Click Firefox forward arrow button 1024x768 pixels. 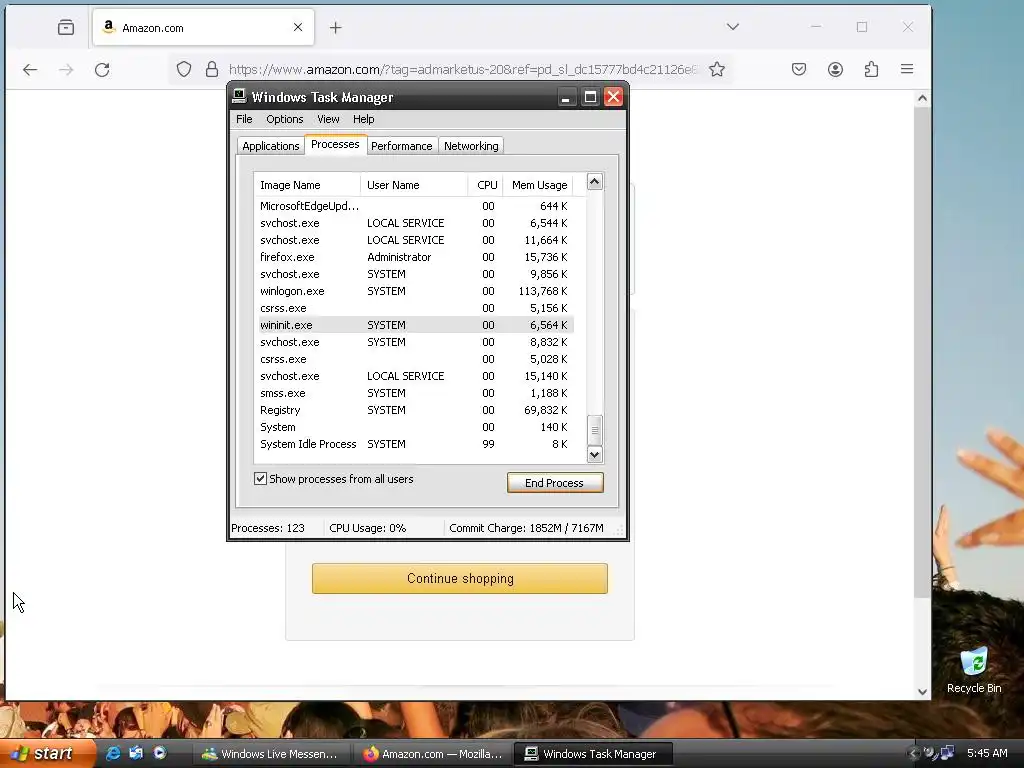(66, 69)
